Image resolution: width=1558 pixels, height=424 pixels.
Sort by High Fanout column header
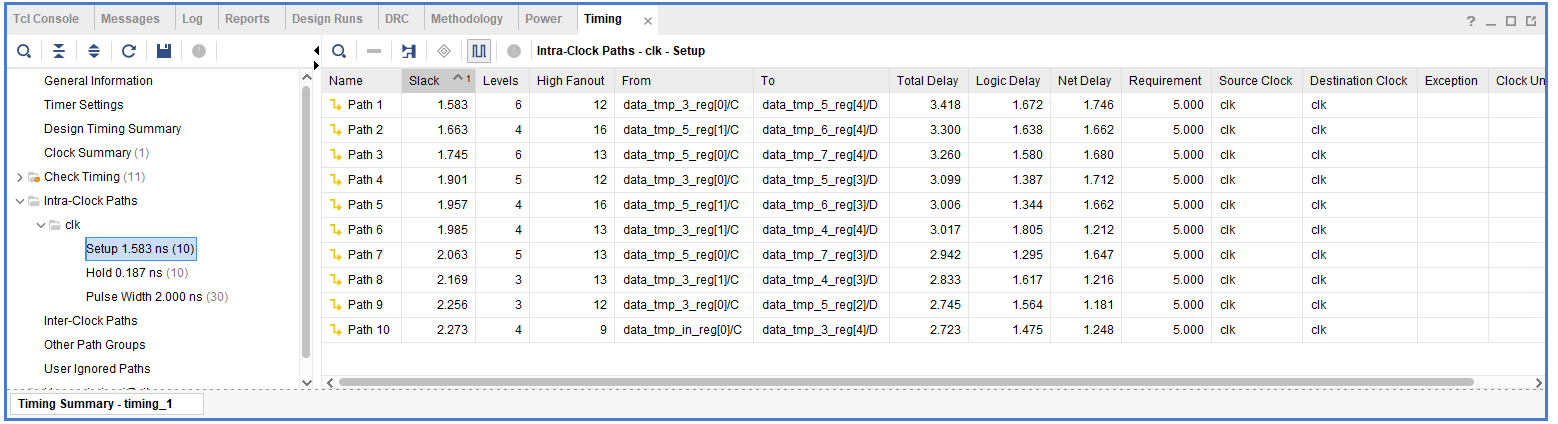click(x=571, y=81)
